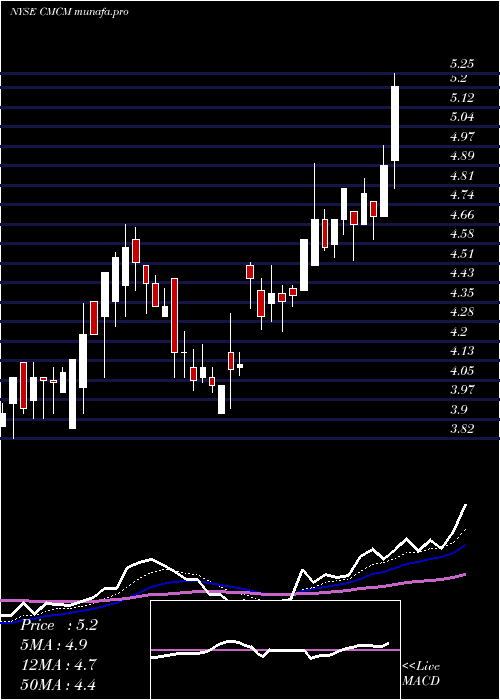Click the 5.04 price axis label
The height and width of the screenshot is (700, 500).
click(462, 117)
